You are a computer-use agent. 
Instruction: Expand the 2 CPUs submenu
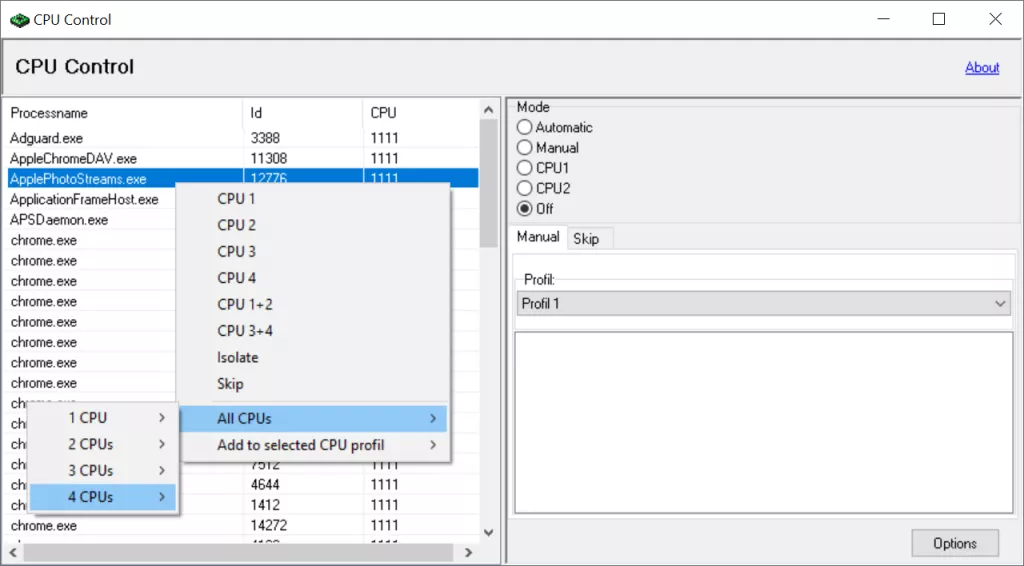(103, 444)
